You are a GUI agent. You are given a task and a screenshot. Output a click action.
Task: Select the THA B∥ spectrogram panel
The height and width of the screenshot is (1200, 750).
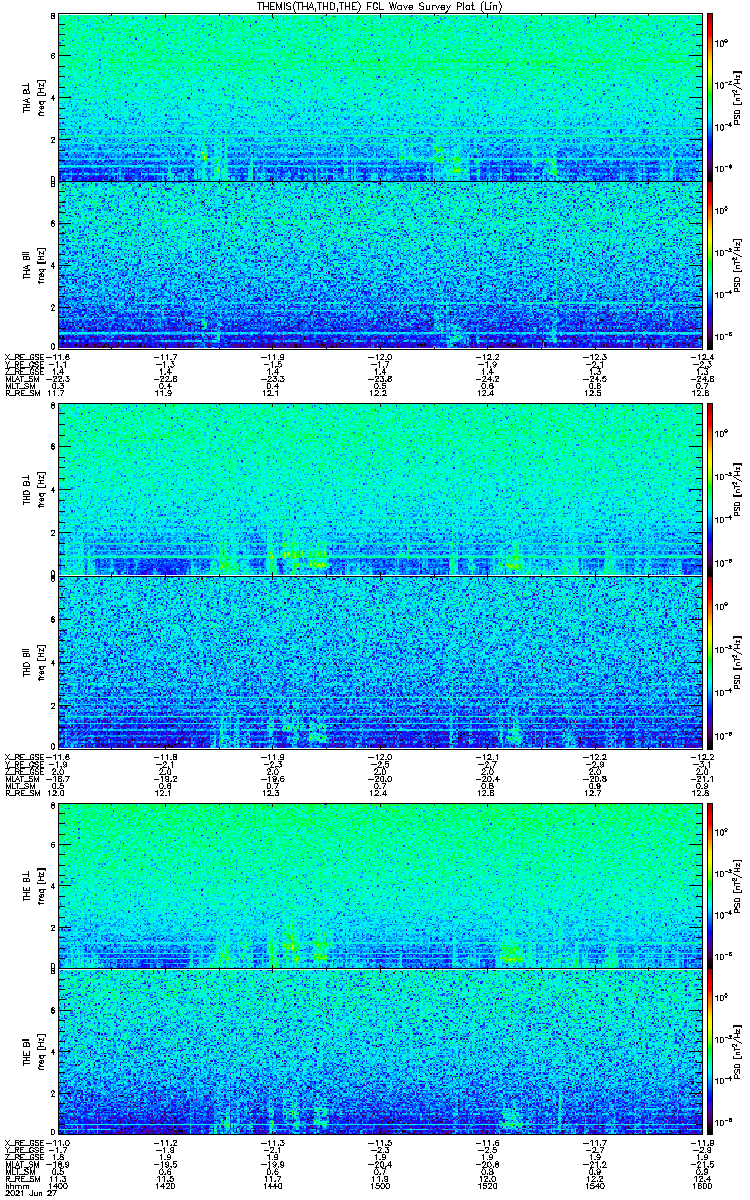pos(378,264)
